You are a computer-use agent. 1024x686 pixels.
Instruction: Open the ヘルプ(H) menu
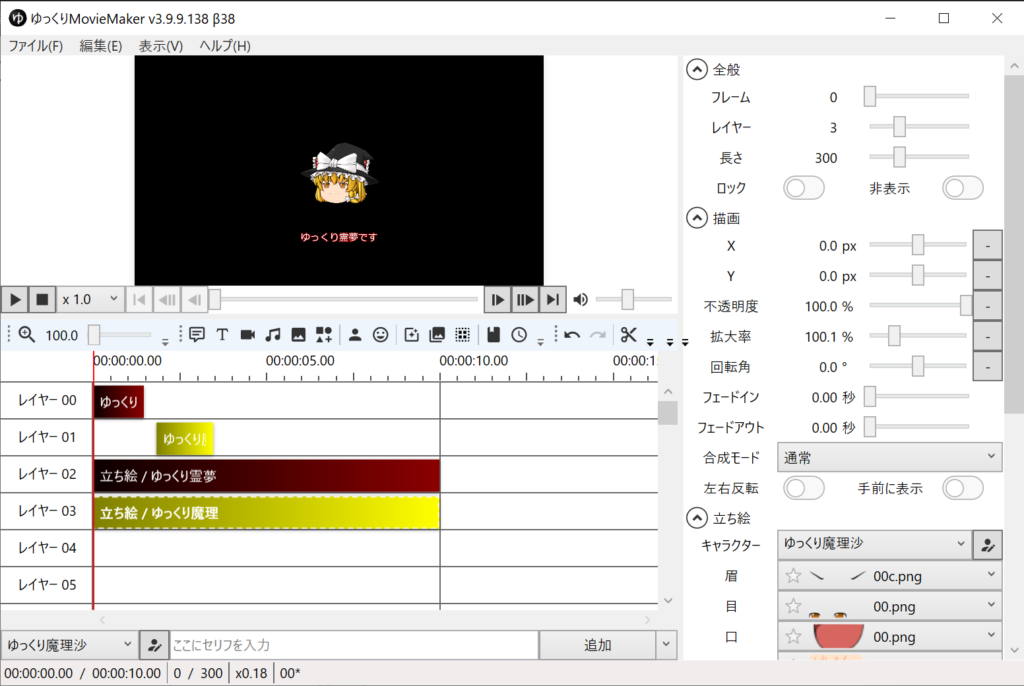point(225,46)
